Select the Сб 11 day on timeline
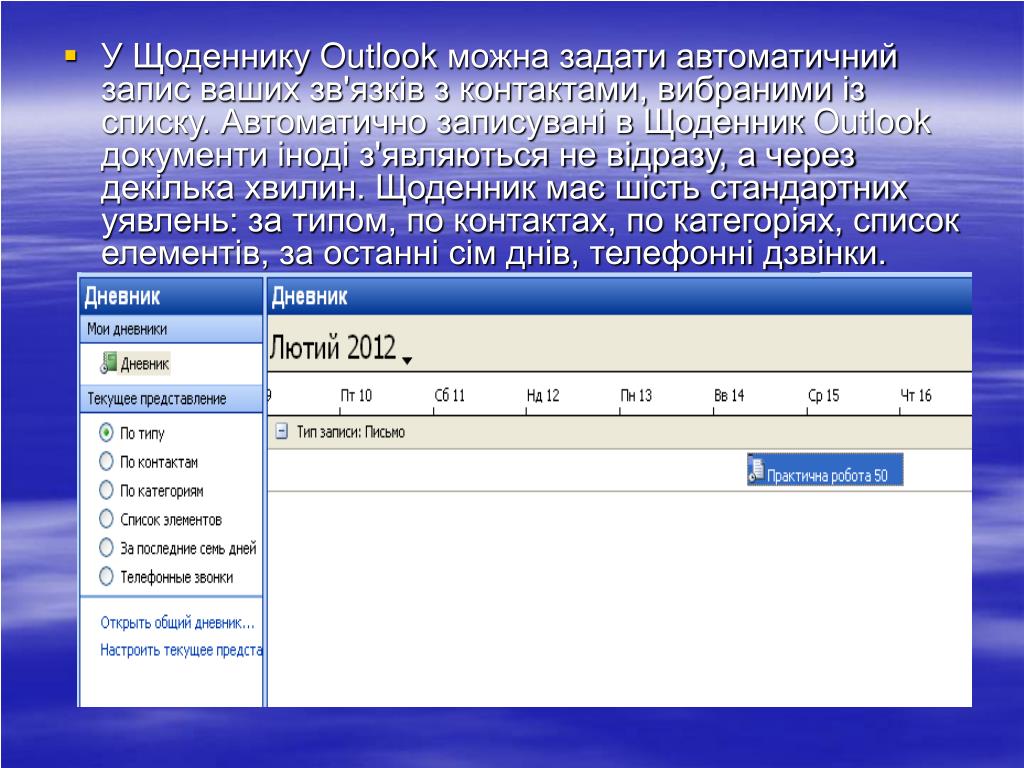This screenshot has height=768, width=1024. click(449, 395)
